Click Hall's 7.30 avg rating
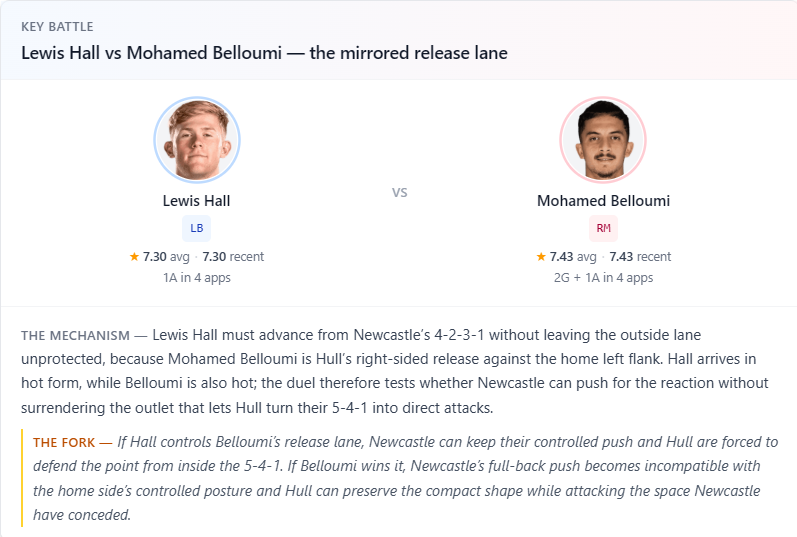 [x=166, y=256]
